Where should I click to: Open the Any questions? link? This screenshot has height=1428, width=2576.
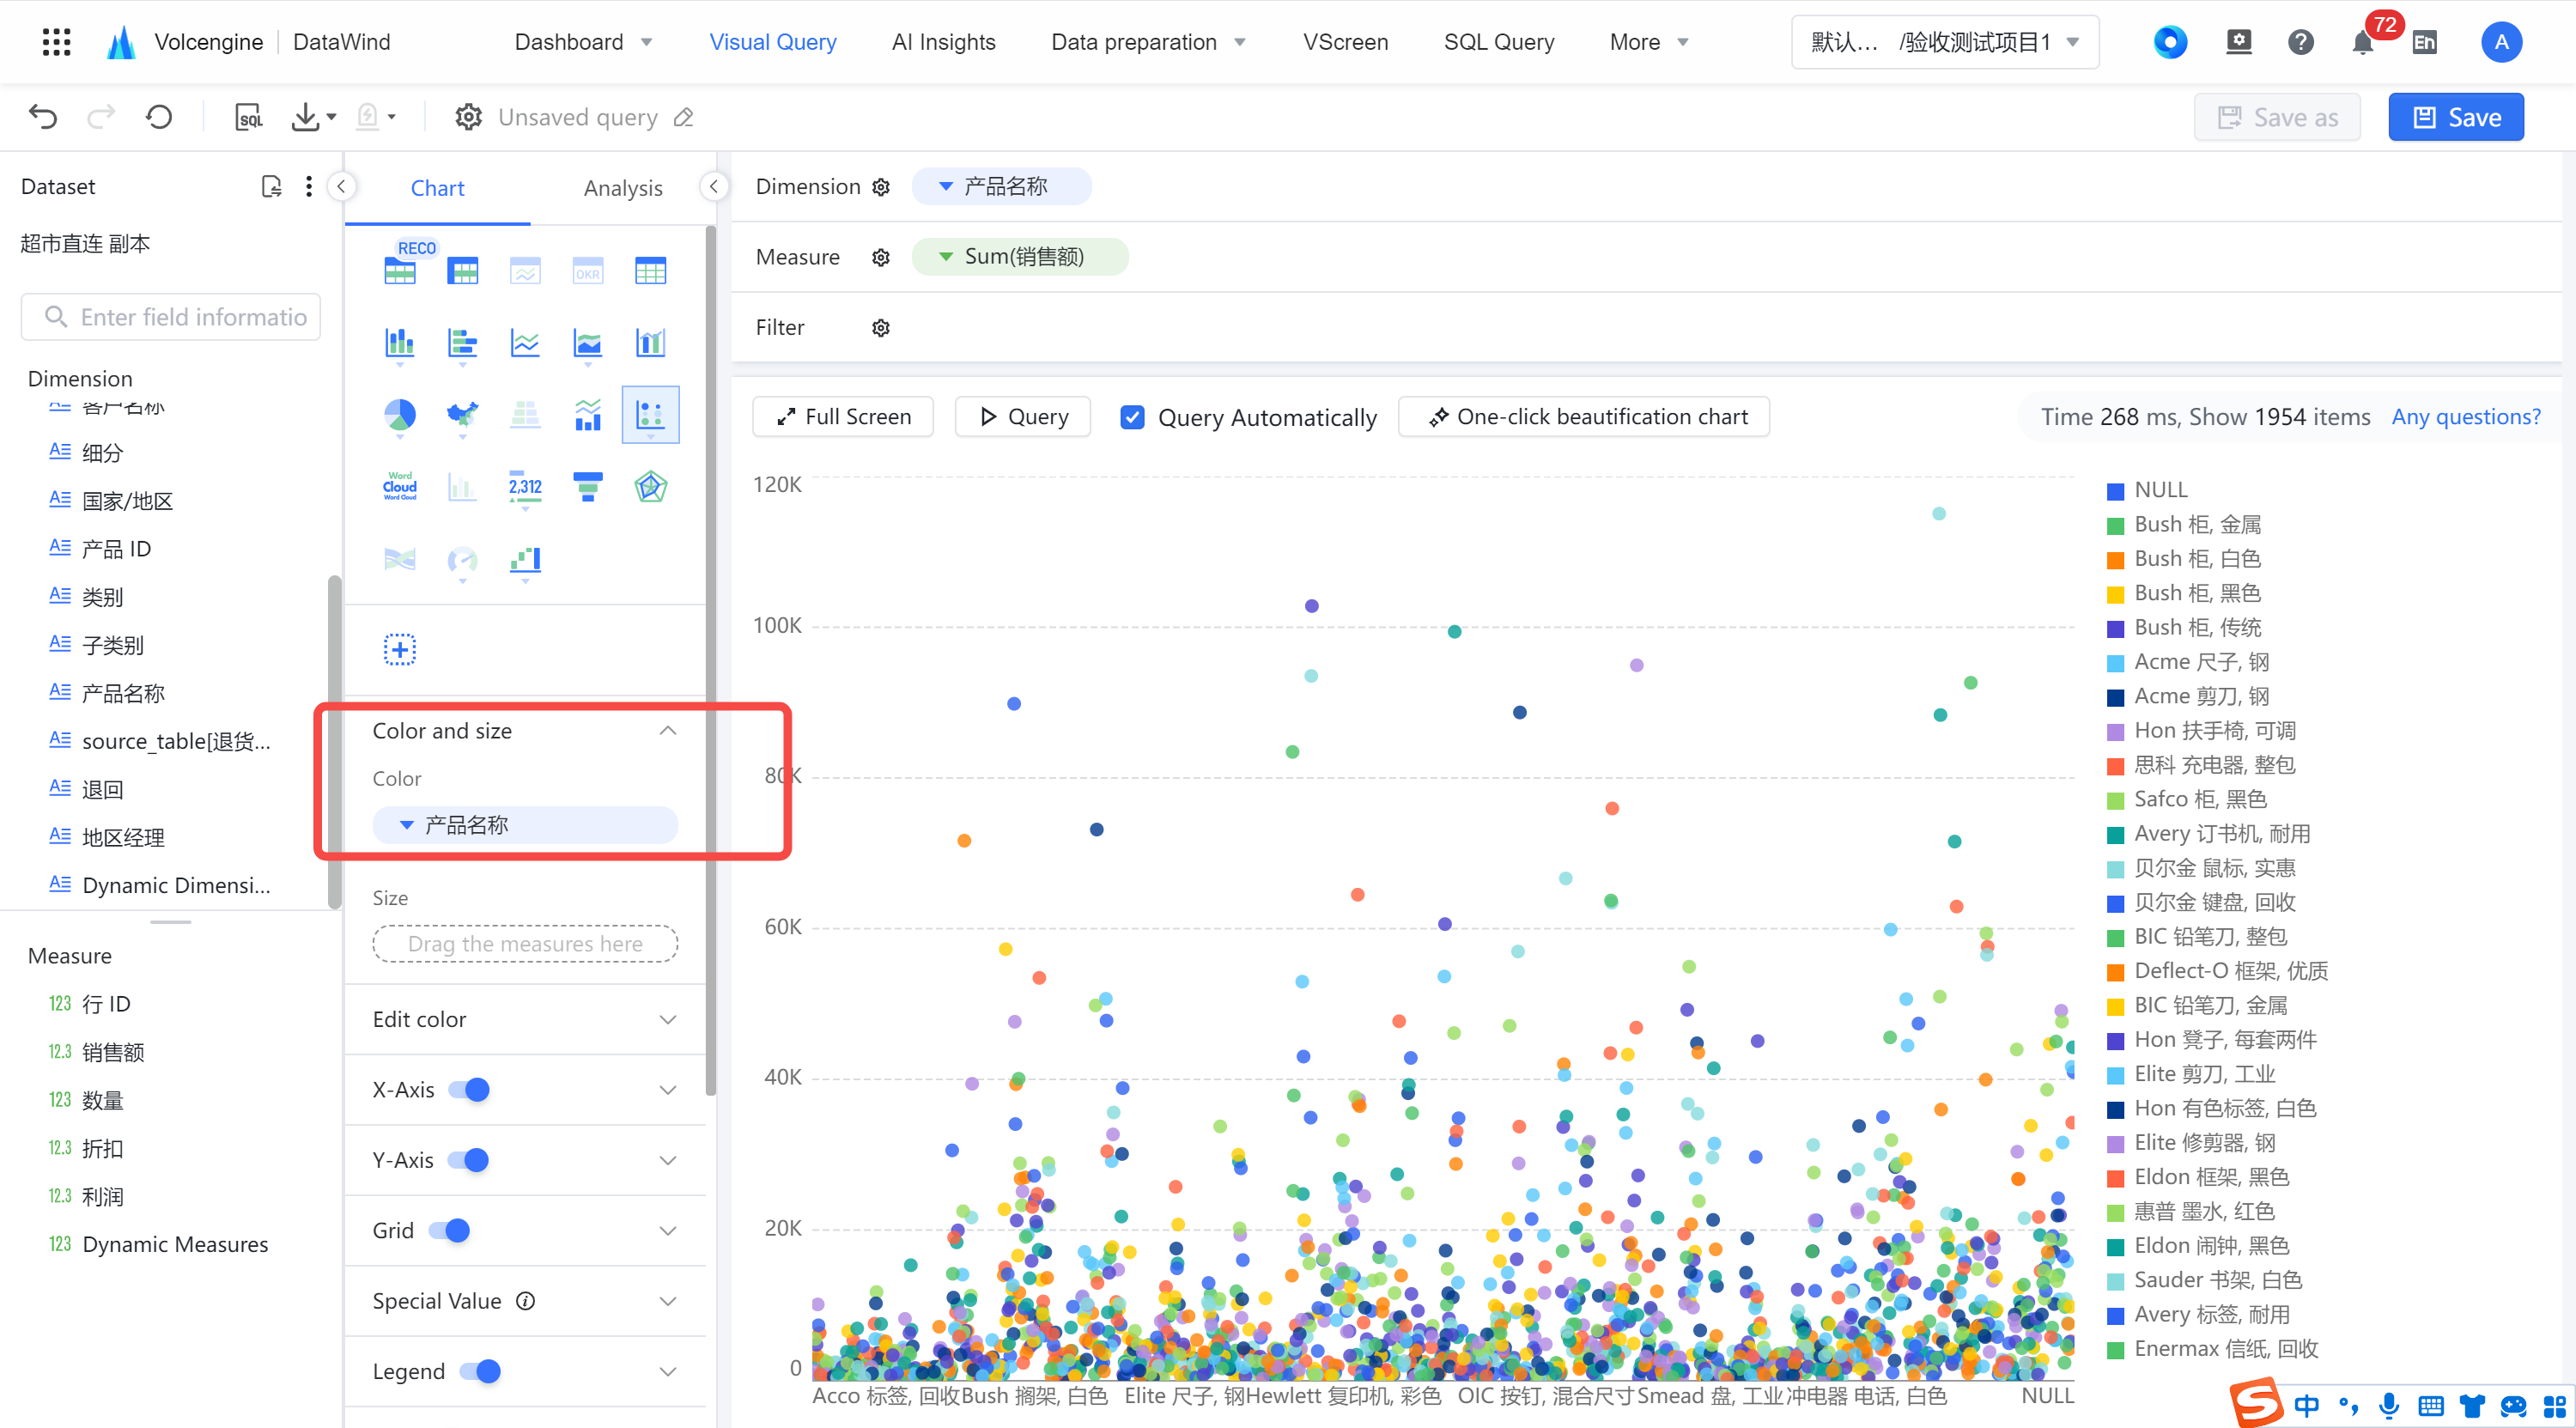pyautogui.click(x=2465, y=416)
